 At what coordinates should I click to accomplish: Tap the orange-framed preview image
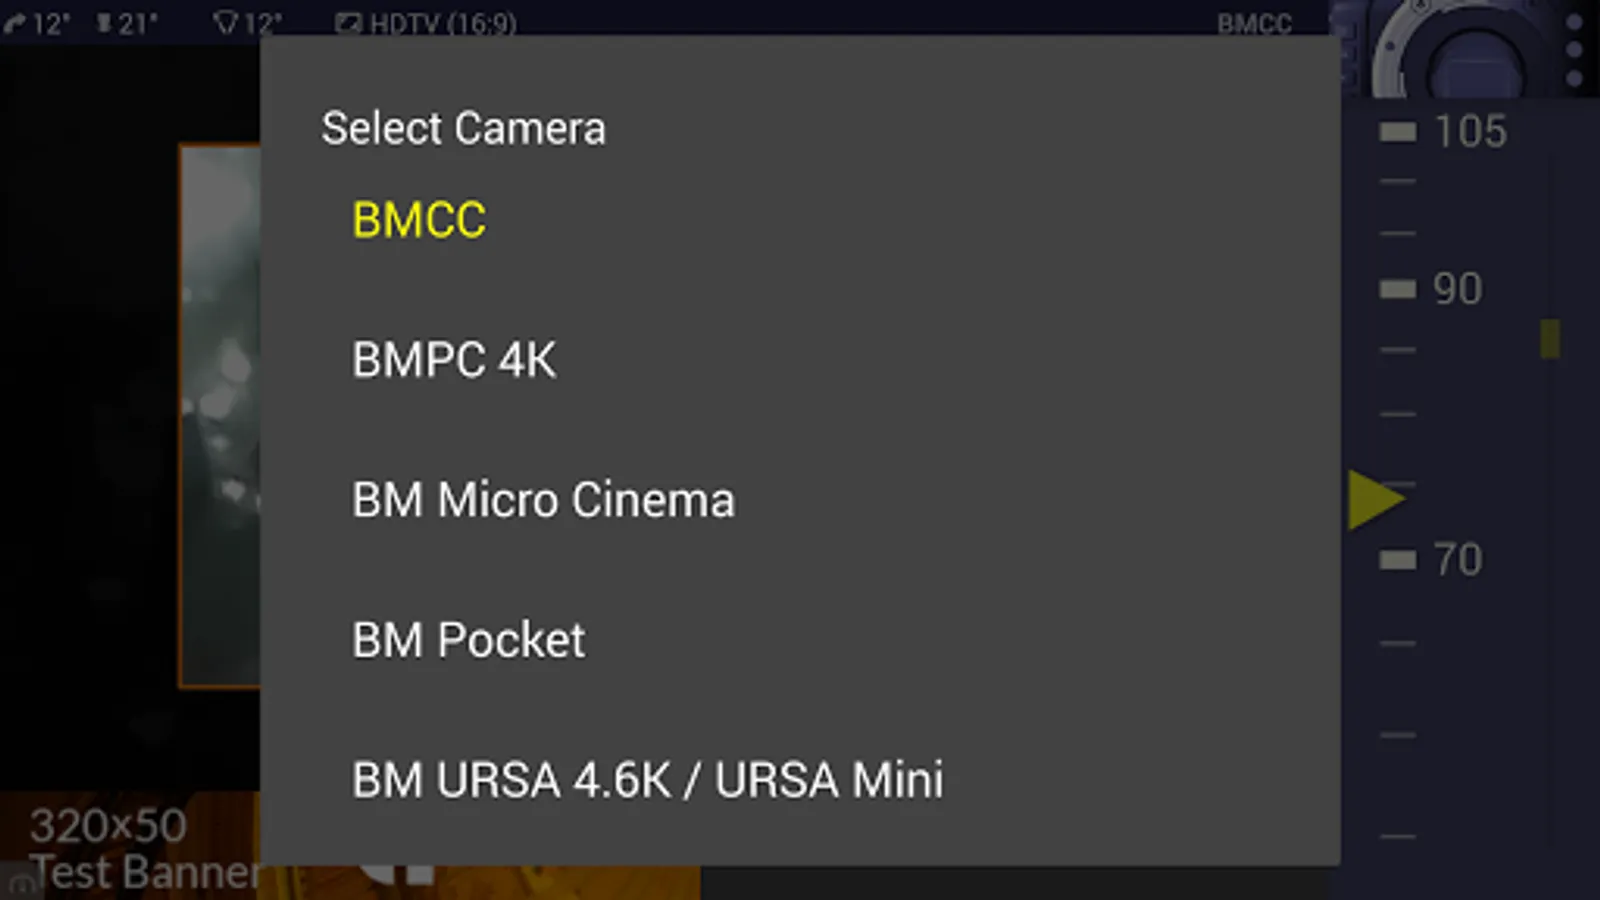[220, 415]
